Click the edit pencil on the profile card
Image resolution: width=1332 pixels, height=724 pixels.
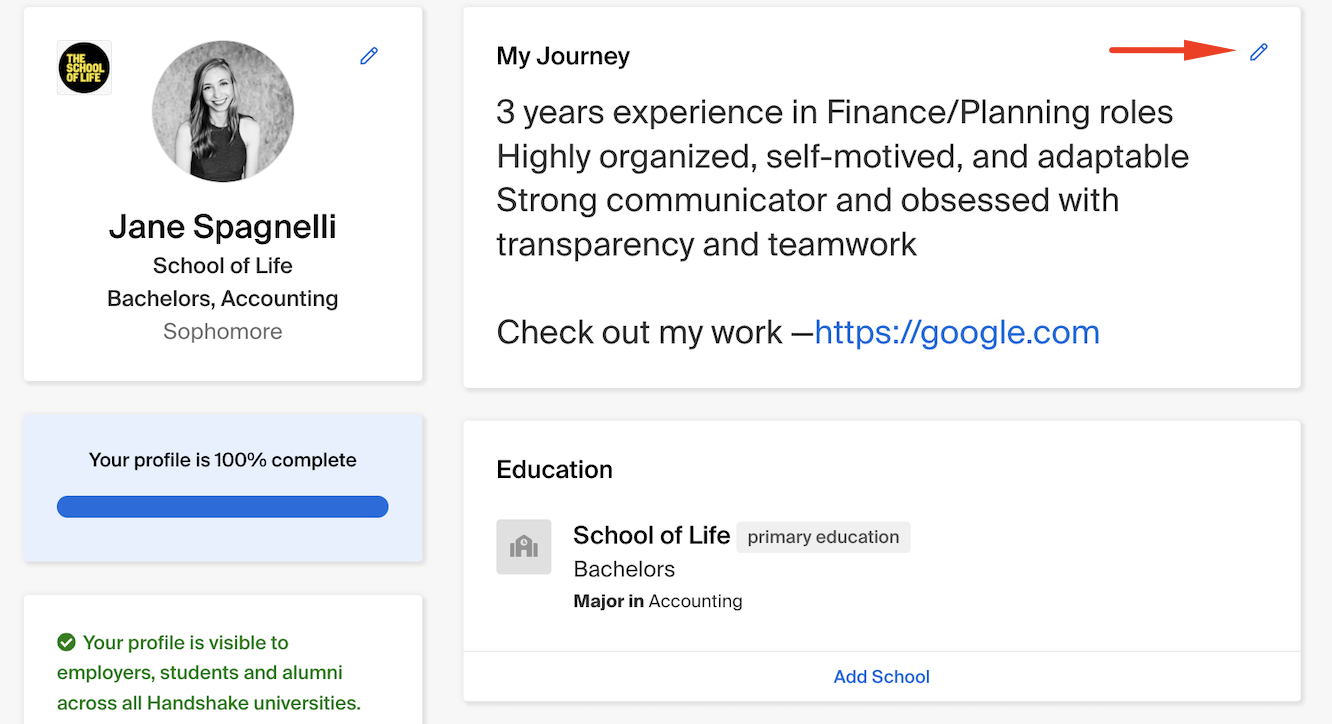click(x=368, y=56)
